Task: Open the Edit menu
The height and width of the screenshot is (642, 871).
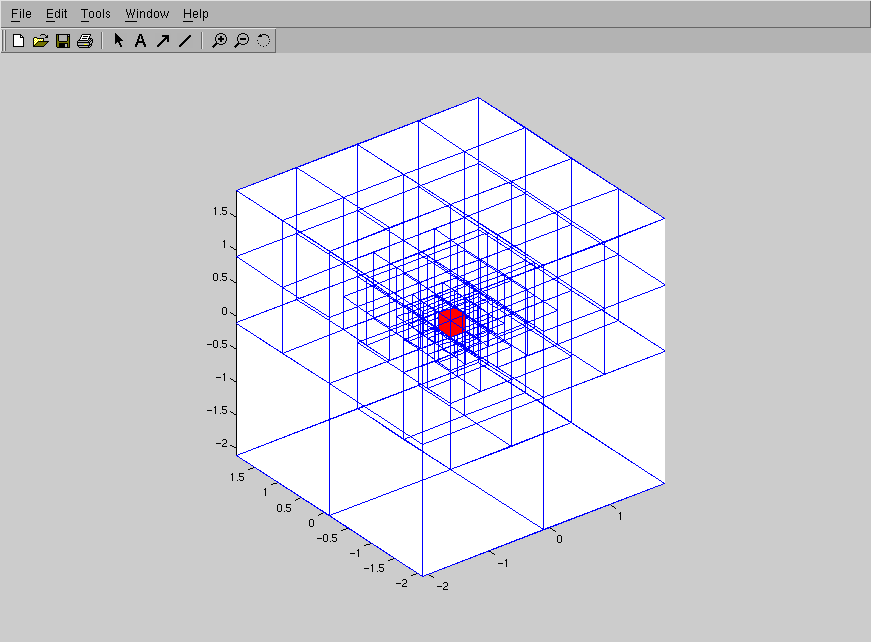Action: tap(56, 14)
